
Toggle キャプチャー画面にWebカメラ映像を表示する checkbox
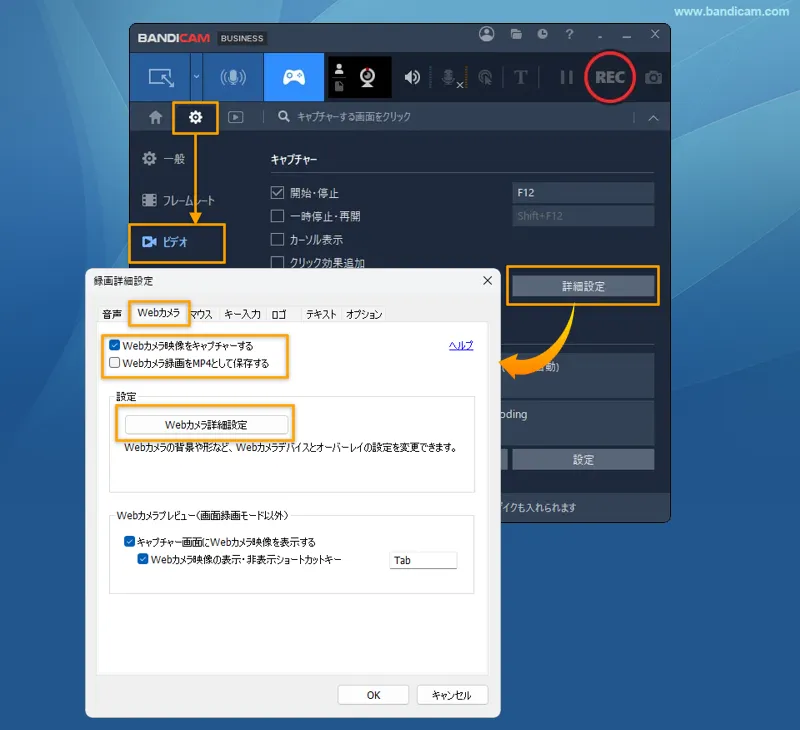(x=129, y=541)
